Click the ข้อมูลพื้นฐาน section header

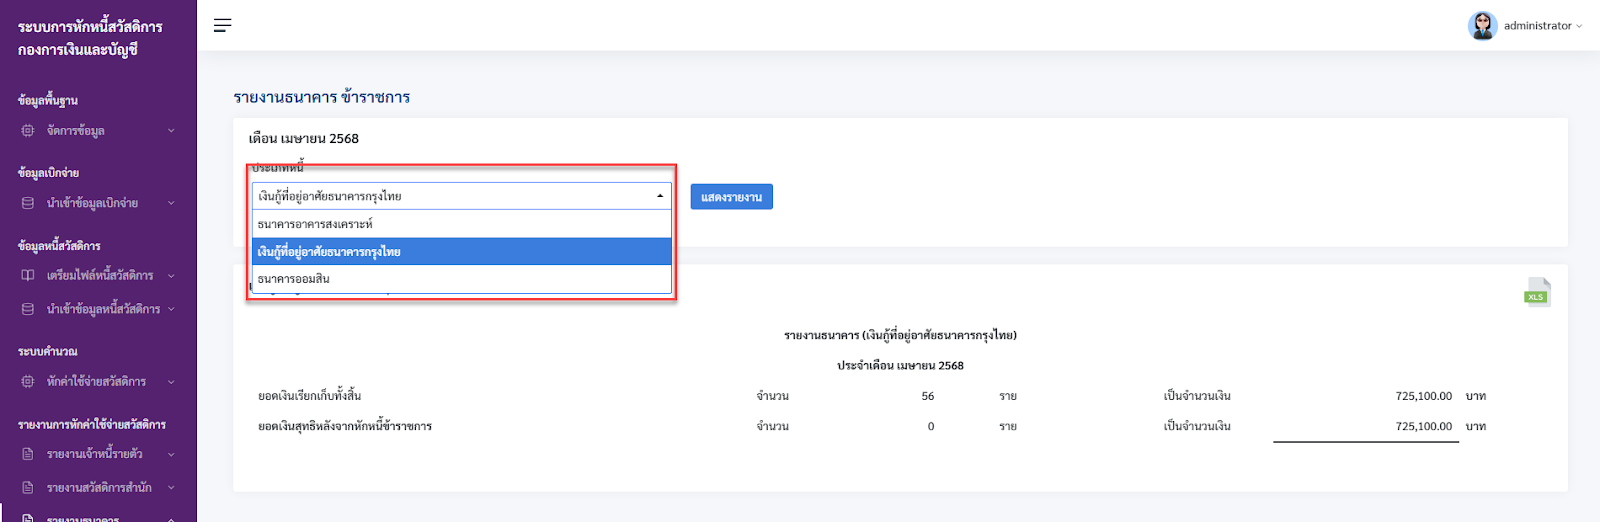[47, 100]
